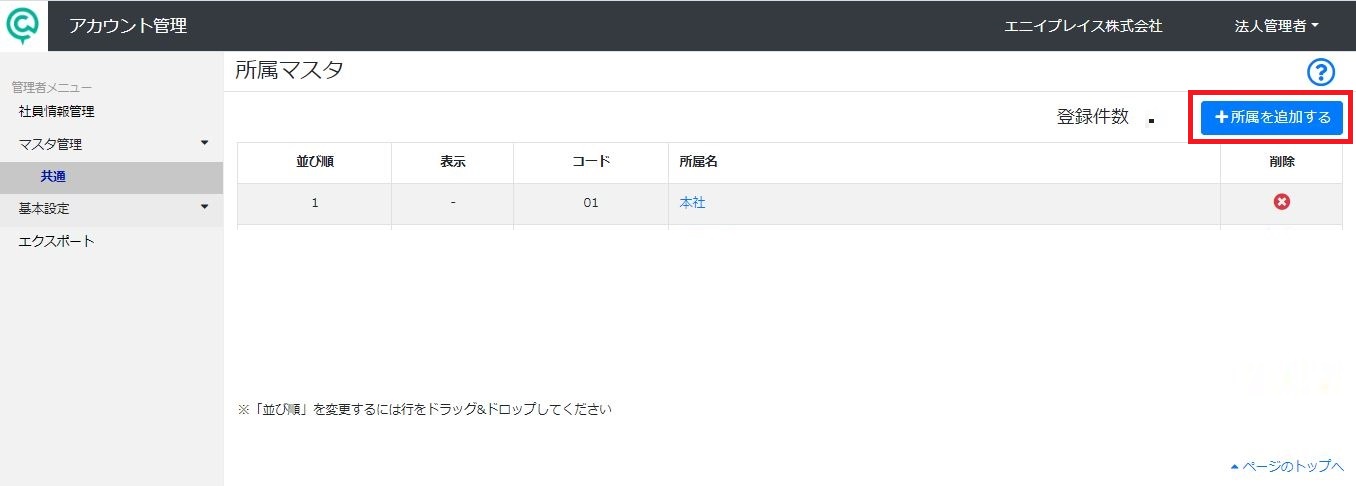Click エニイプレイス株式会社 company name
The width and height of the screenshot is (1356, 486).
pos(1083,26)
